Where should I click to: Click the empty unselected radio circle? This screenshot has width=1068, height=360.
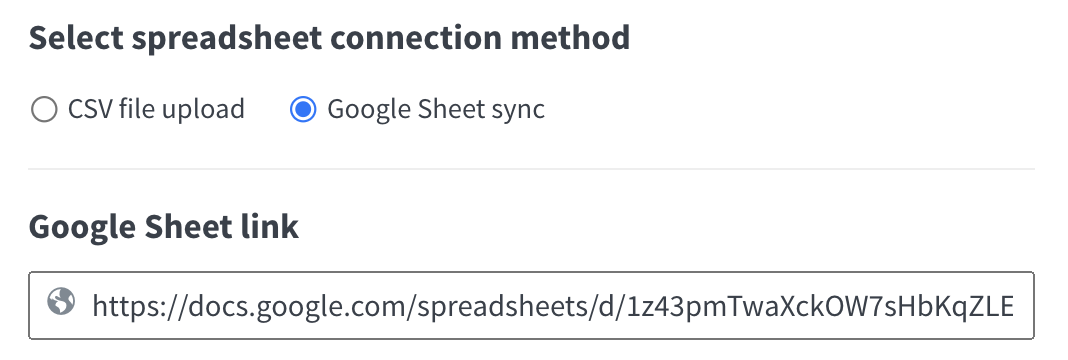[44, 109]
